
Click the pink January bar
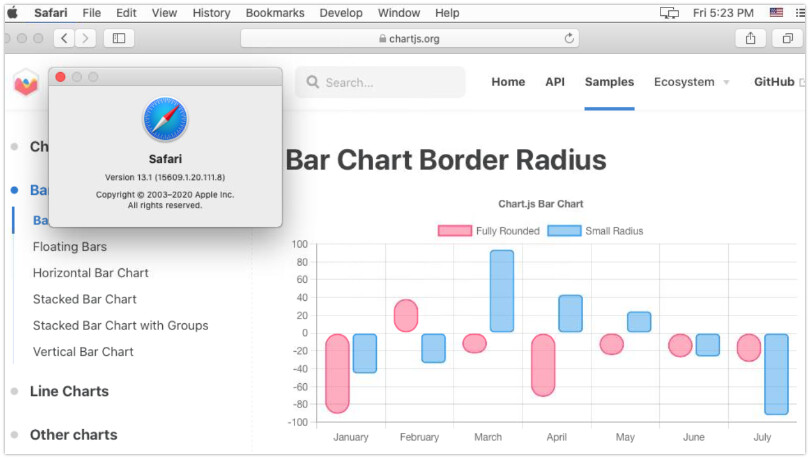pos(337,373)
